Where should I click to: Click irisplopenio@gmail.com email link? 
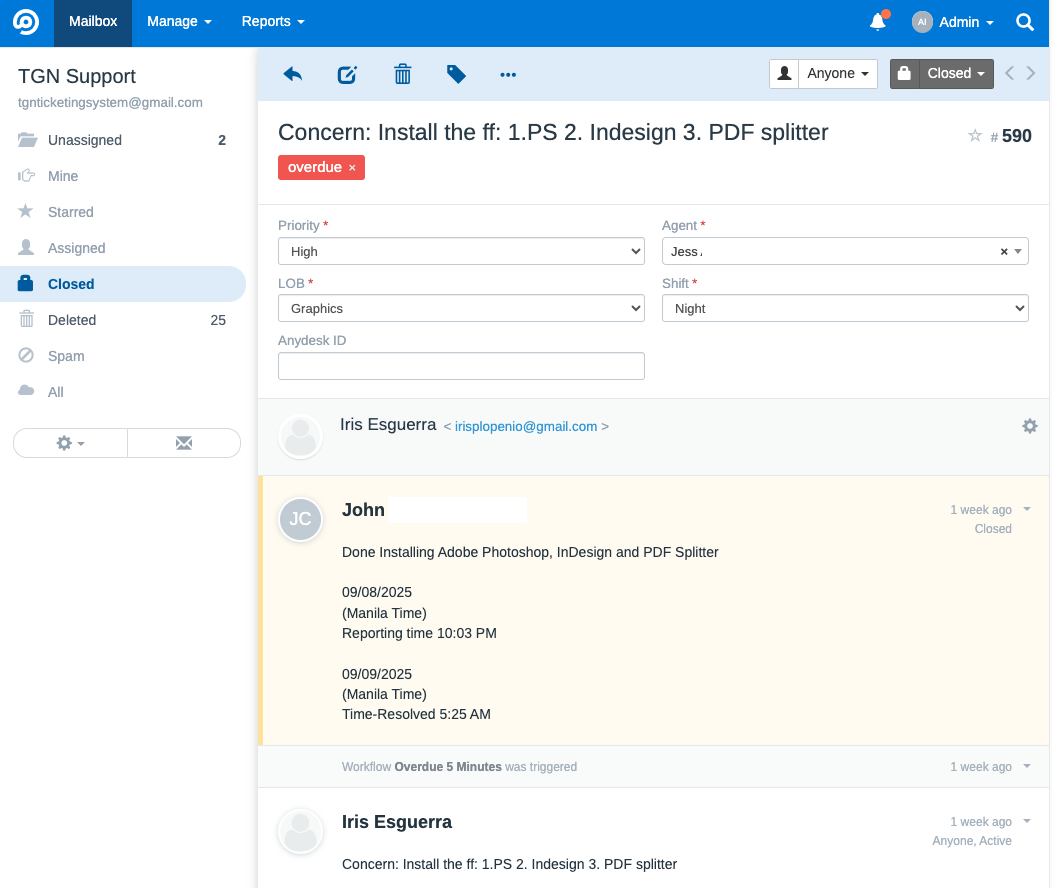point(526,426)
